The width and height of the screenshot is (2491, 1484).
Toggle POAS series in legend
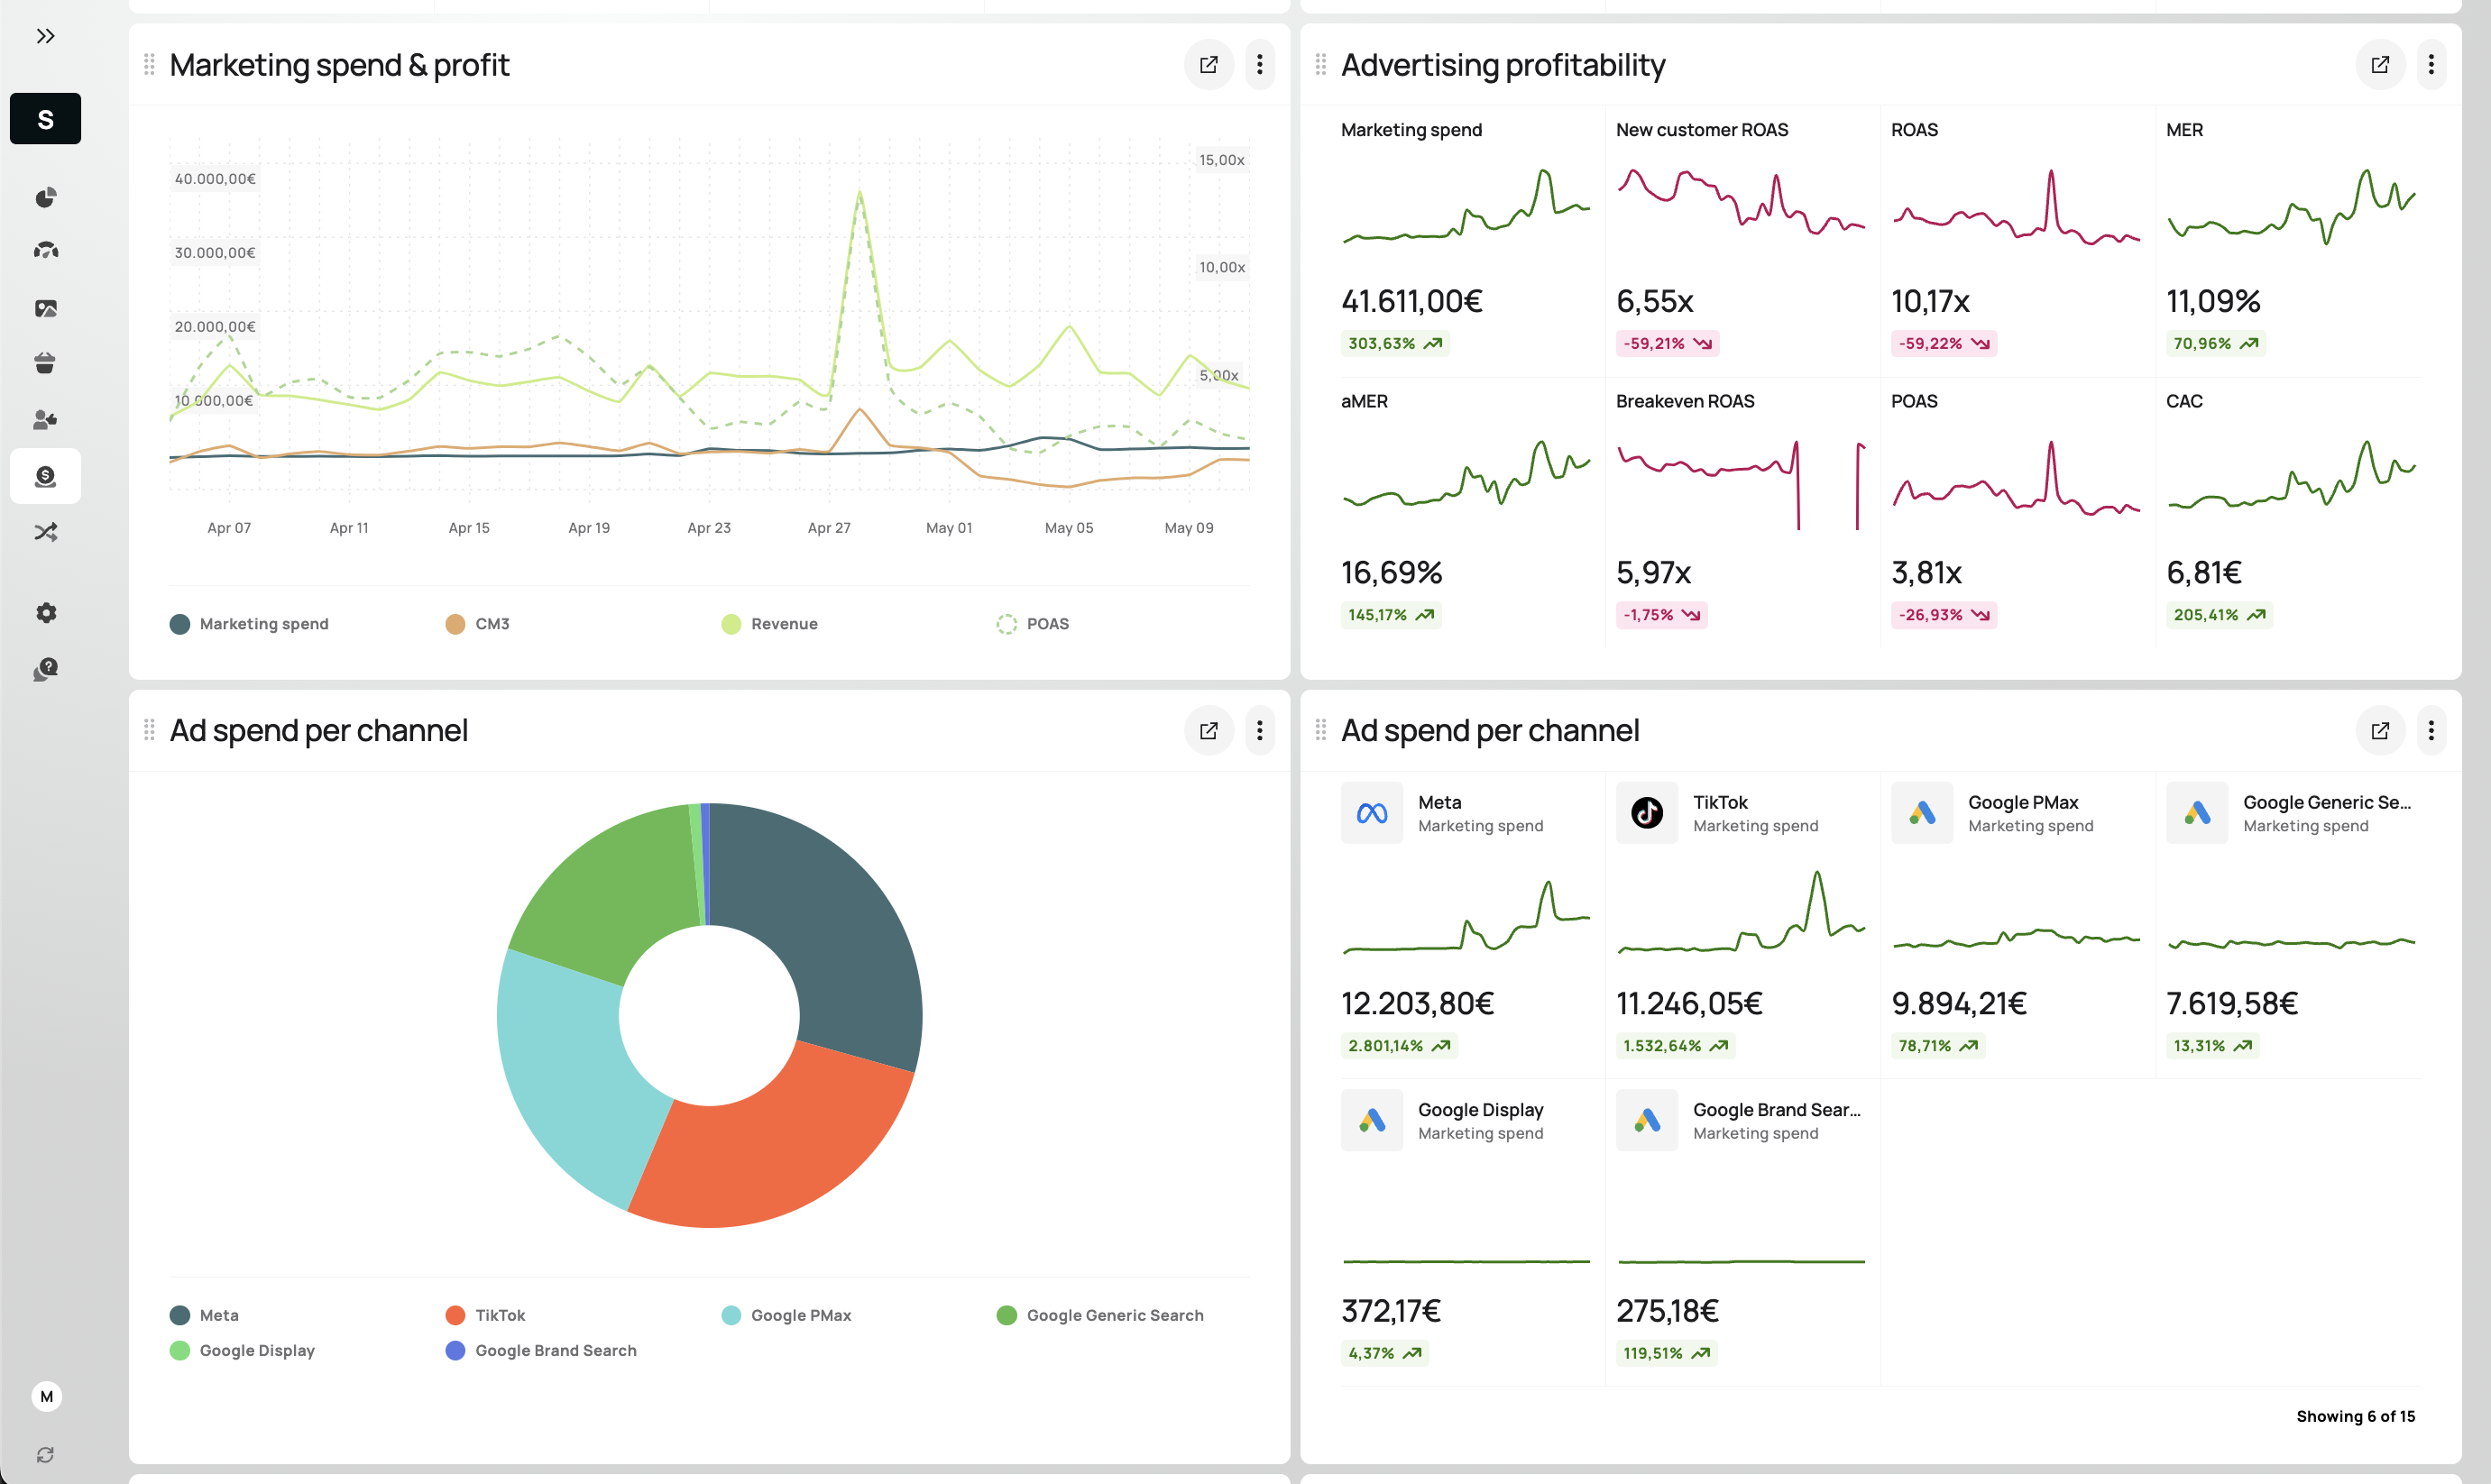[1033, 624]
